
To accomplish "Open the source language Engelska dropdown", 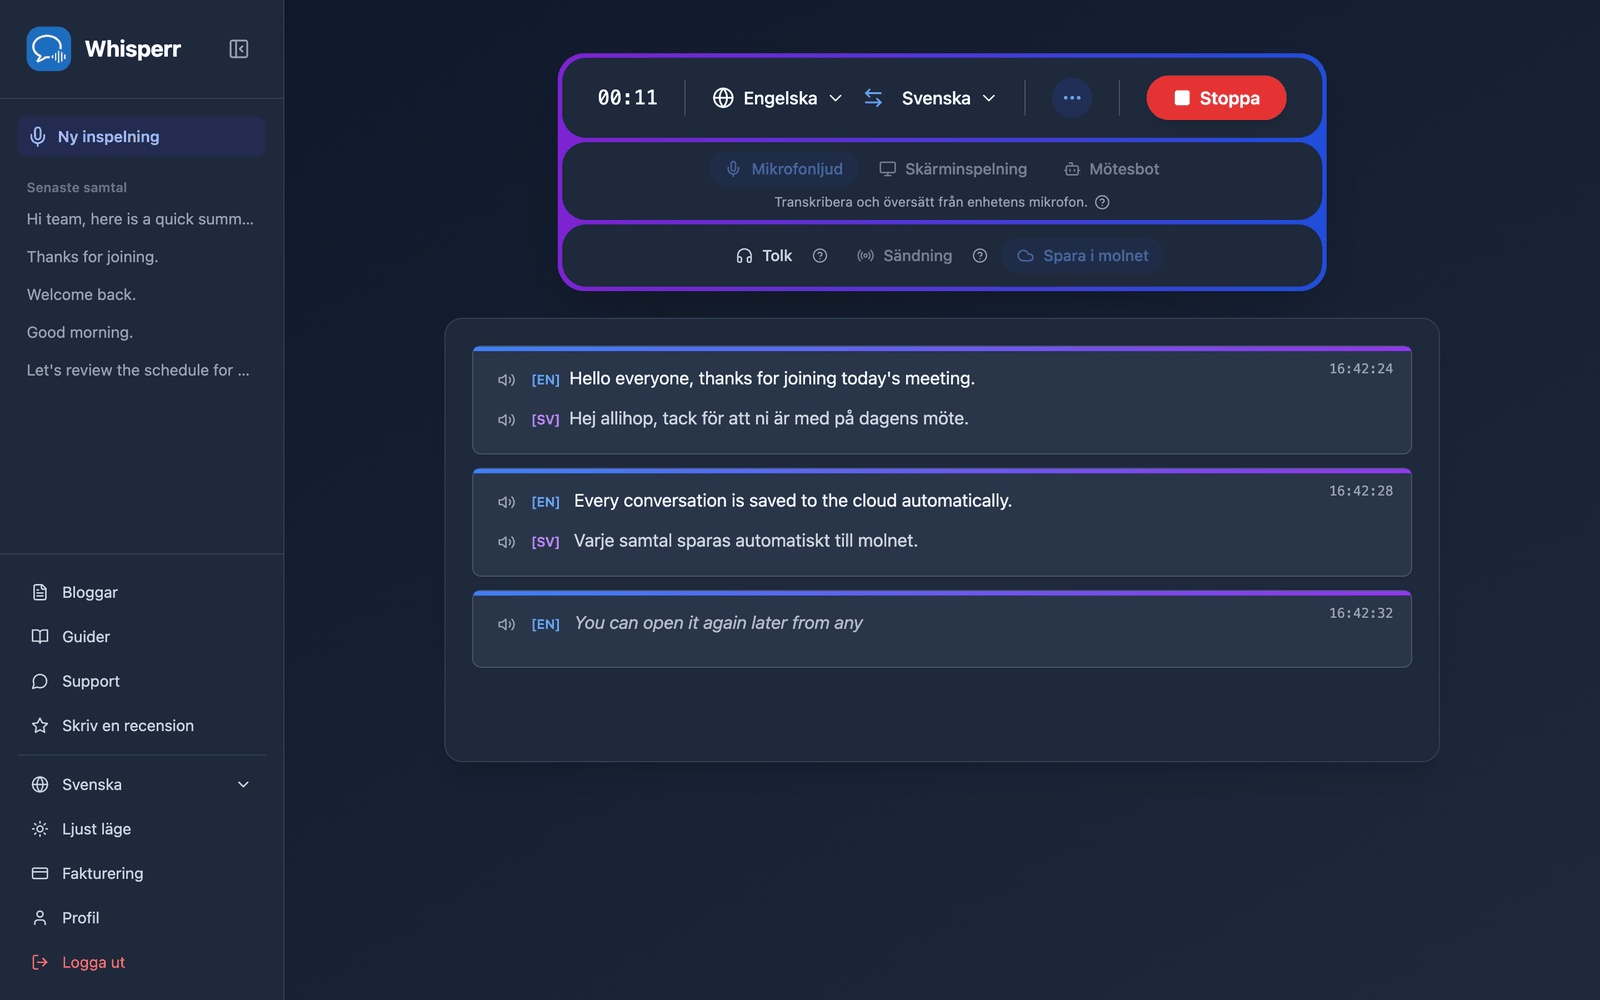I will pyautogui.click(x=778, y=98).
